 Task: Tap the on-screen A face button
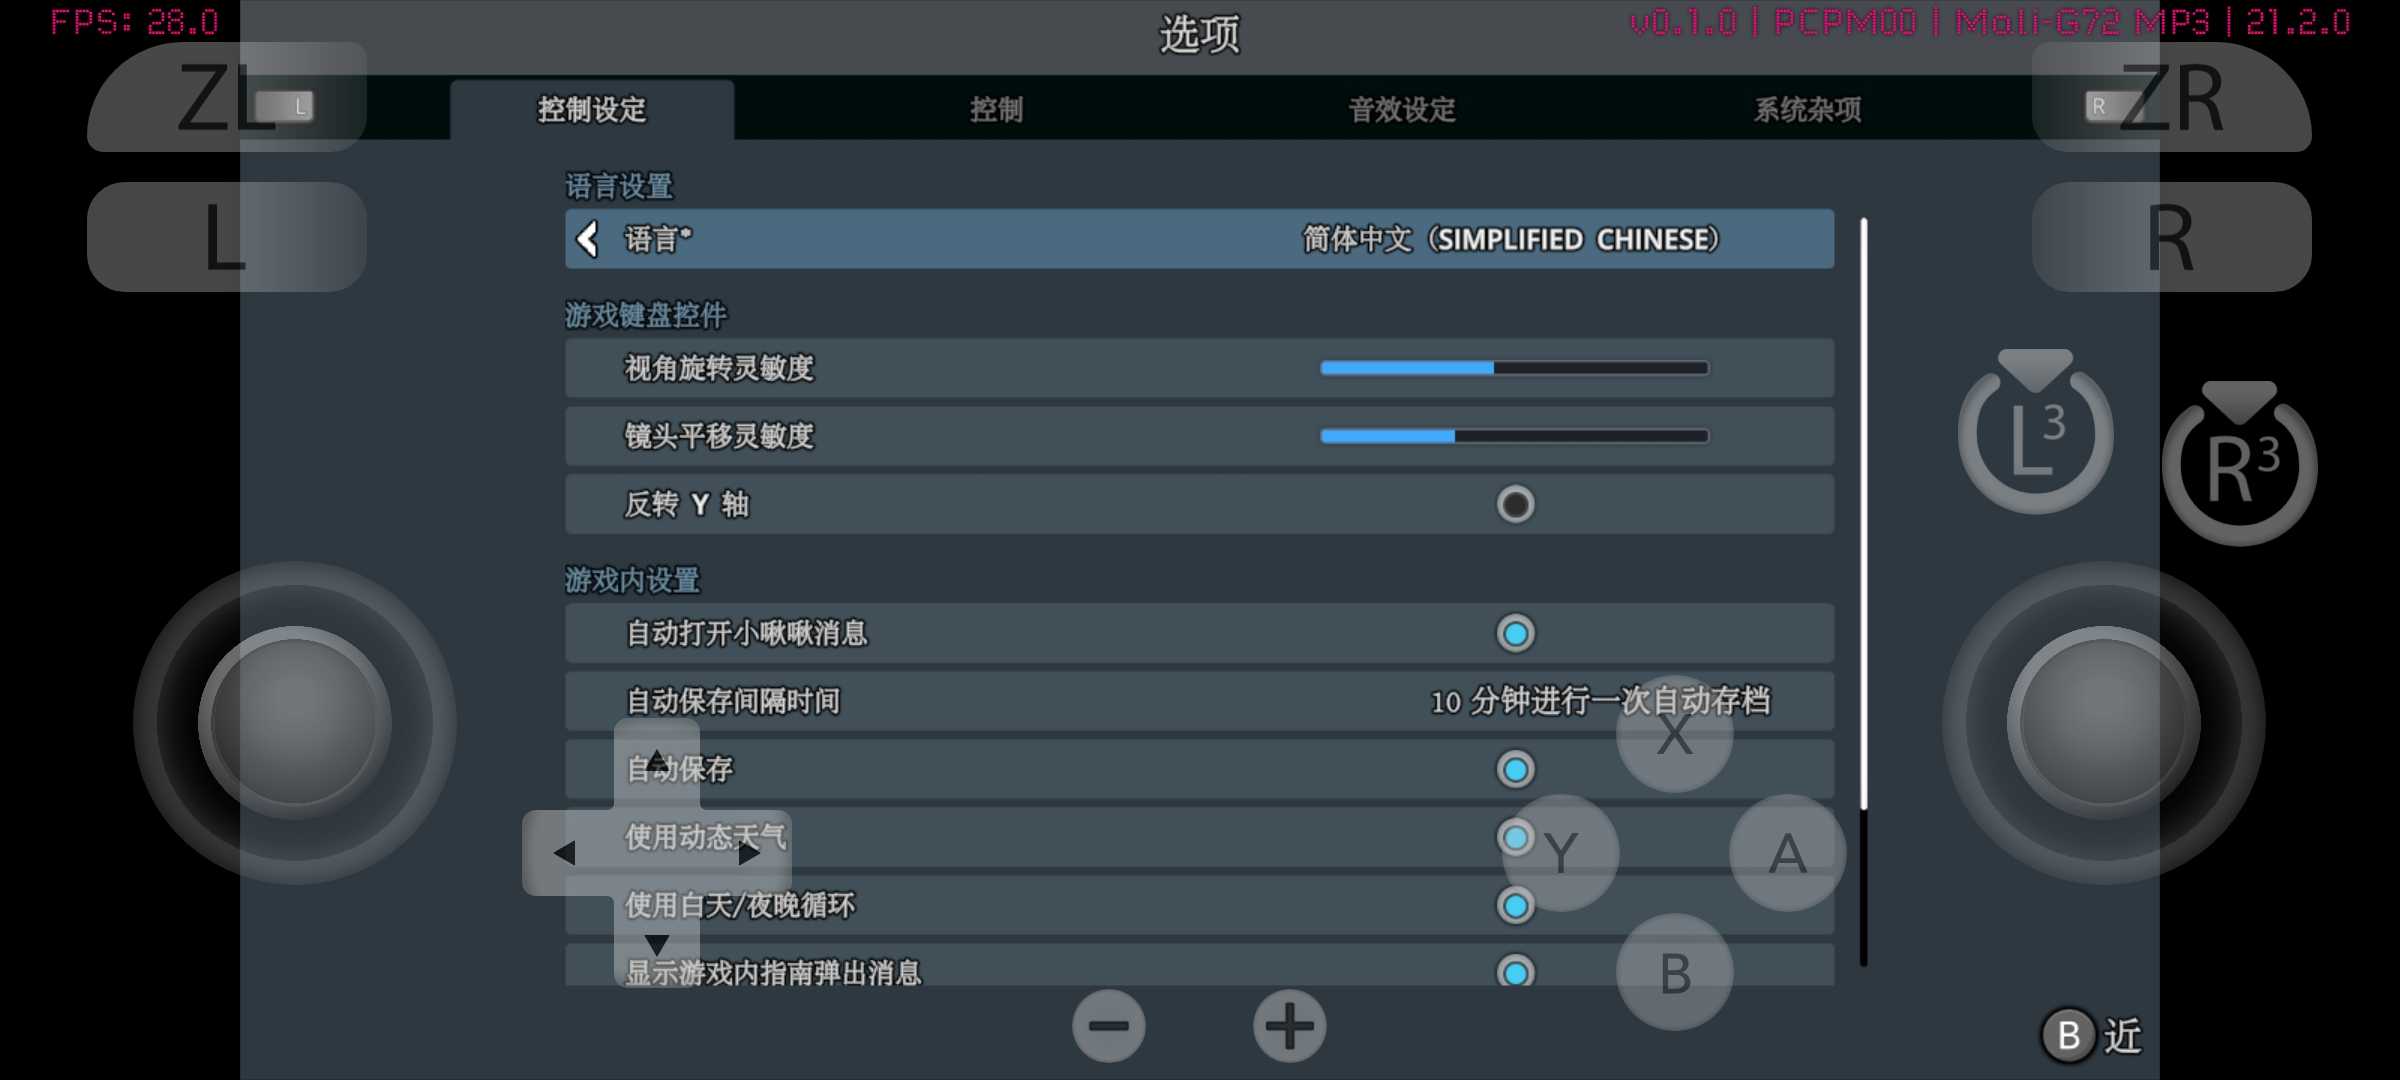pyautogui.click(x=1787, y=853)
